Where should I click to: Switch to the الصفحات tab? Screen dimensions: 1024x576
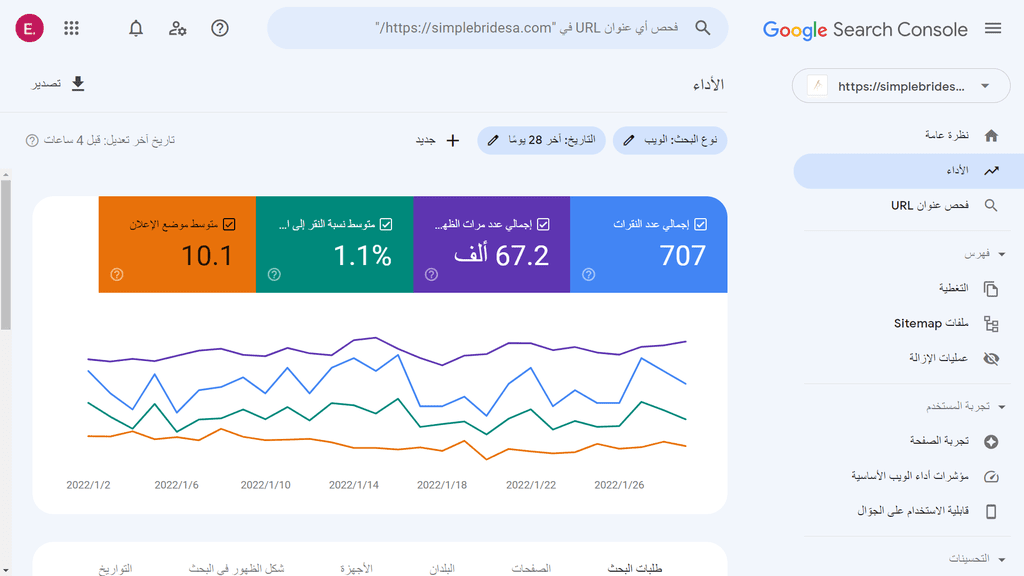click(531, 568)
